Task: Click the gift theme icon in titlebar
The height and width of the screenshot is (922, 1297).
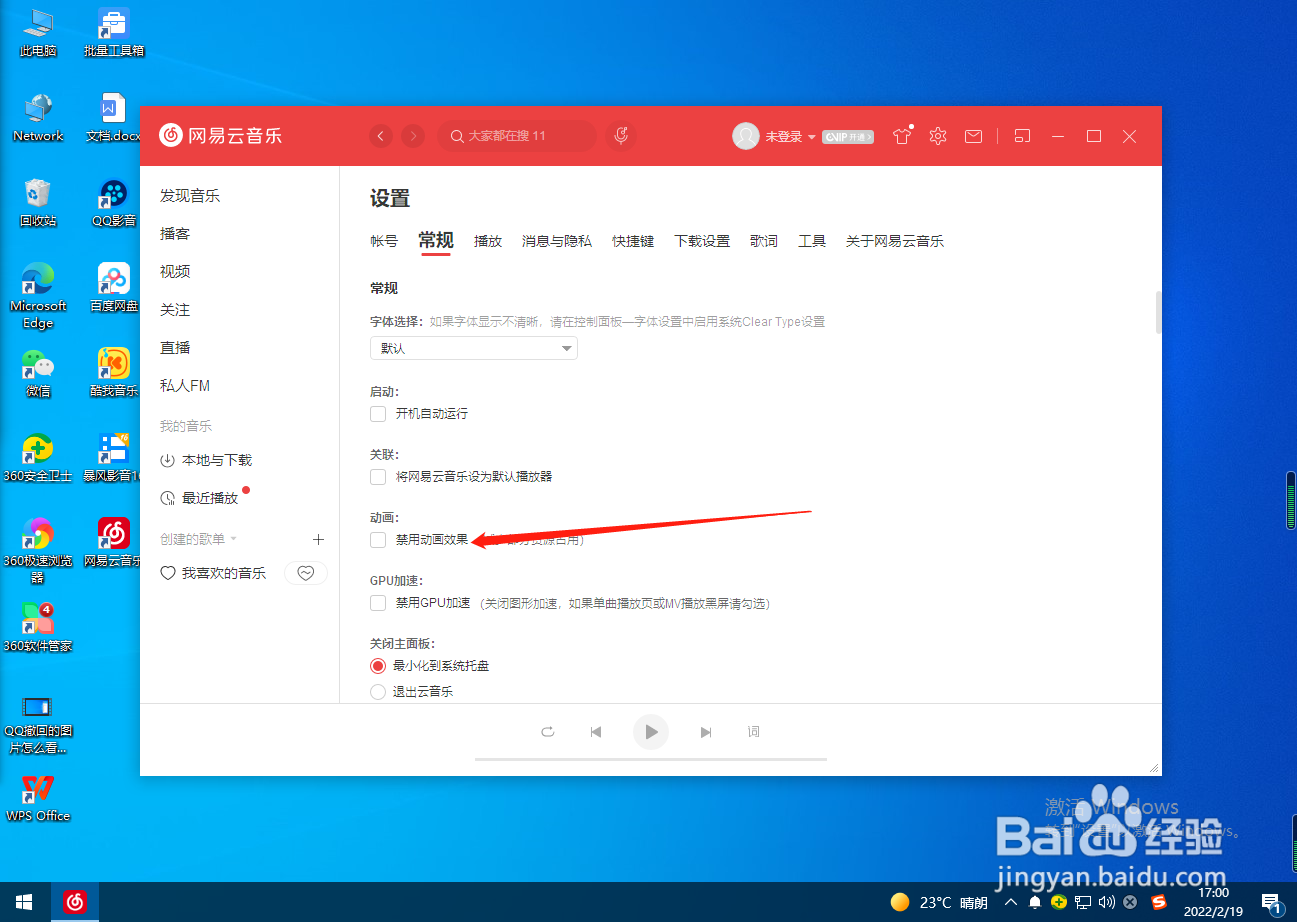Action: [901, 135]
